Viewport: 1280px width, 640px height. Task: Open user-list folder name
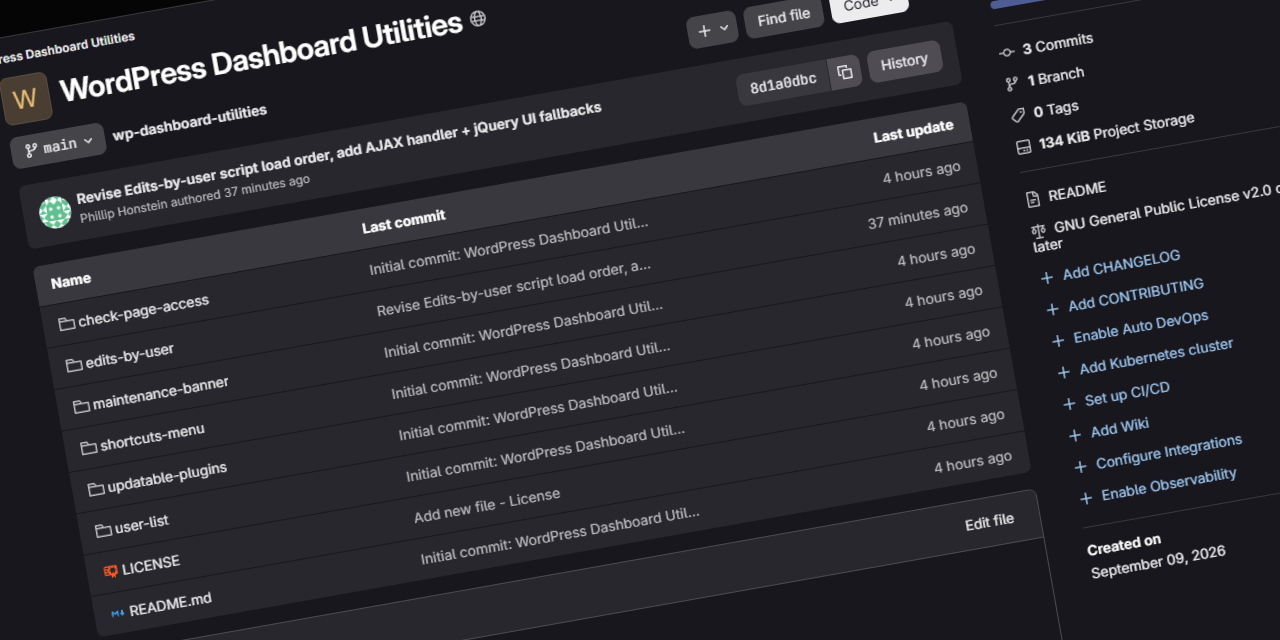[142, 523]
